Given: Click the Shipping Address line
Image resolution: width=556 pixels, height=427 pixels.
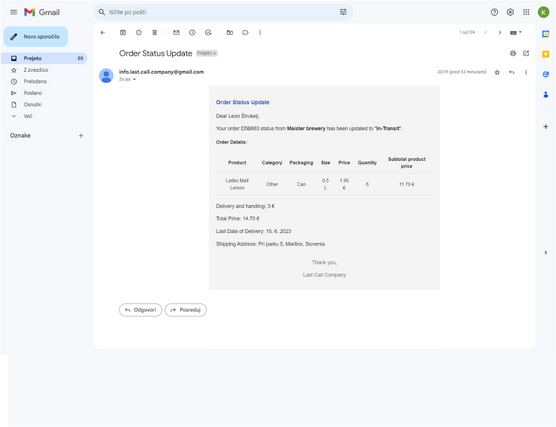Looking at the screenshot, I should click(x=270, y=244).
